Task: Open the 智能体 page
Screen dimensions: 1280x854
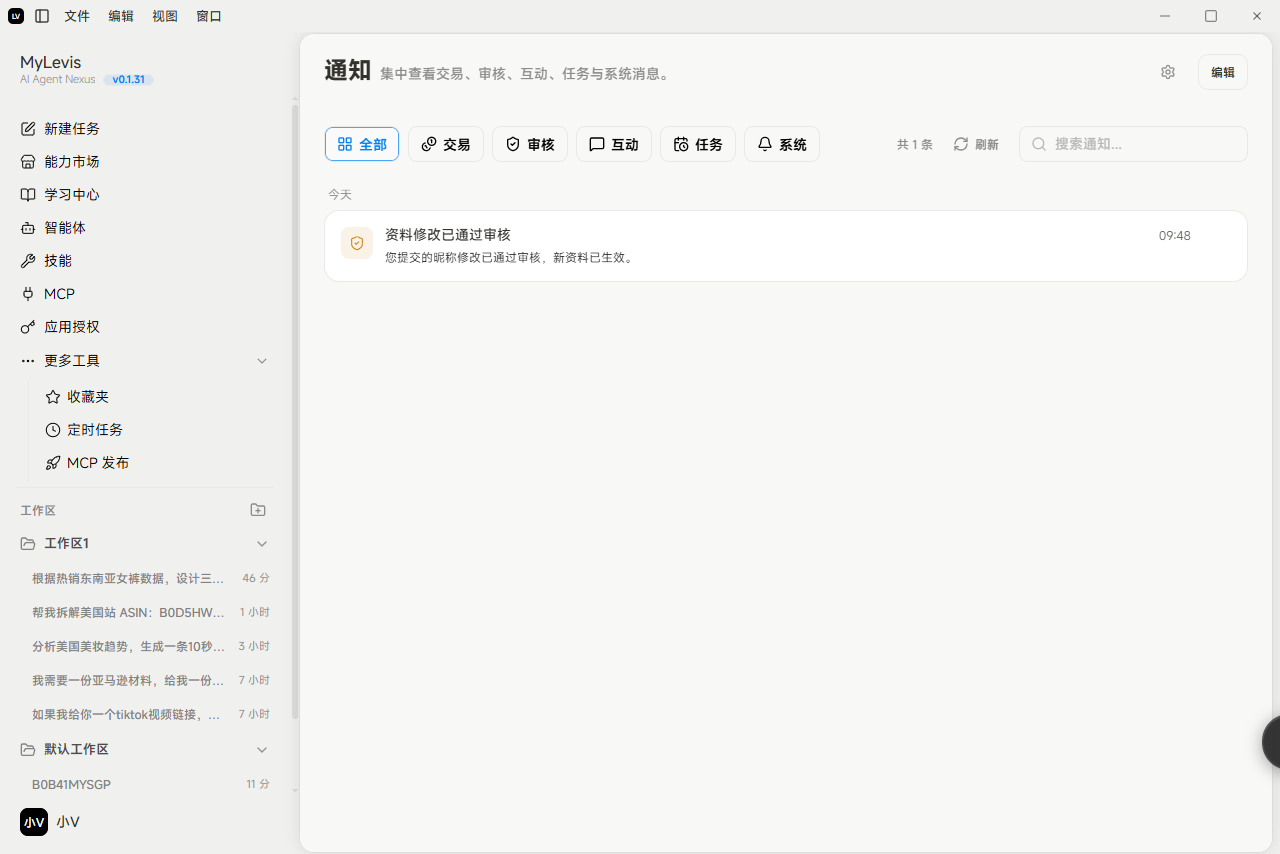Action: [146, 228]
